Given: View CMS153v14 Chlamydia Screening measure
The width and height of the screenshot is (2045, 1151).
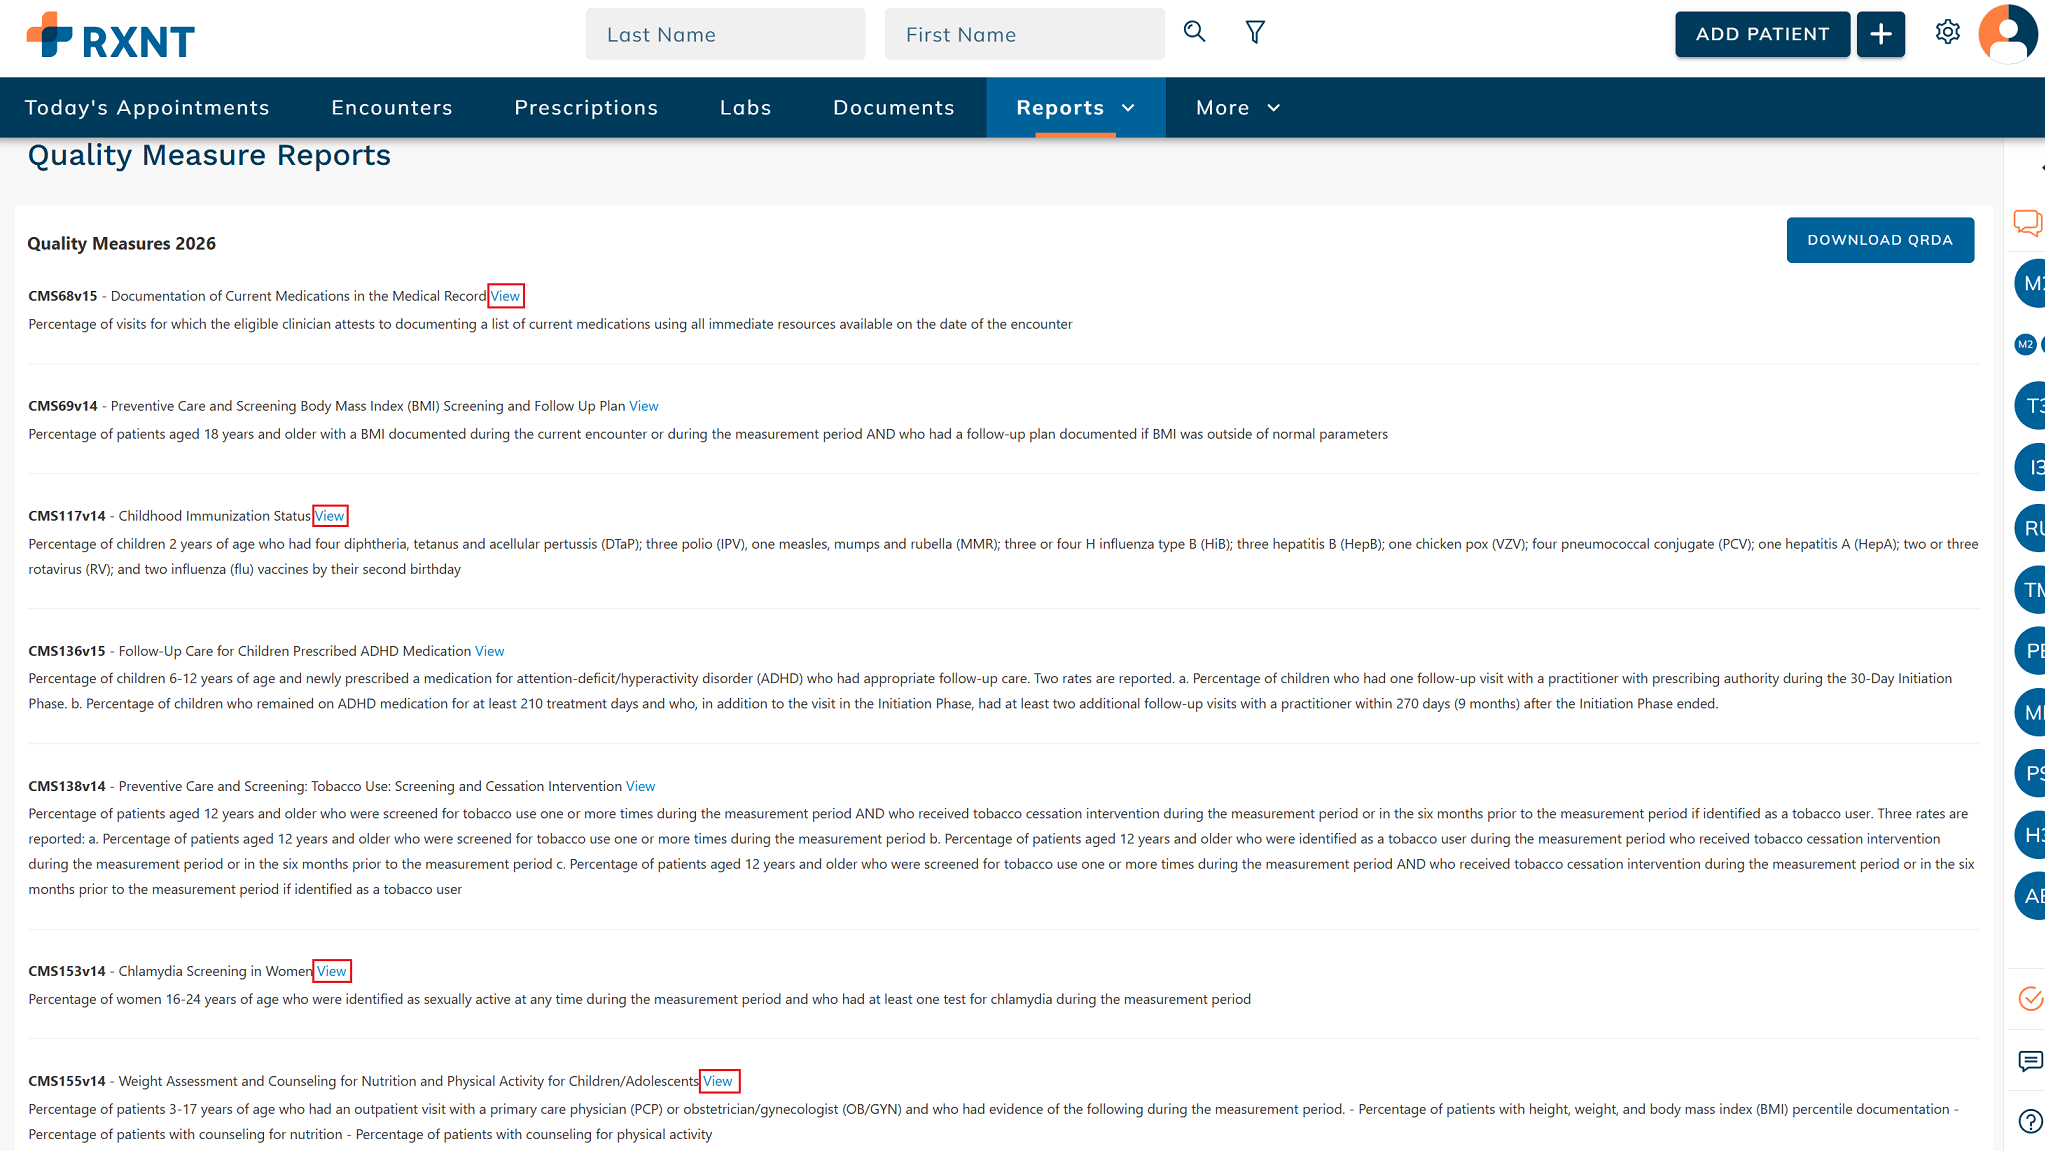Looking at the screenshot, I should click(x=332, y=971).
